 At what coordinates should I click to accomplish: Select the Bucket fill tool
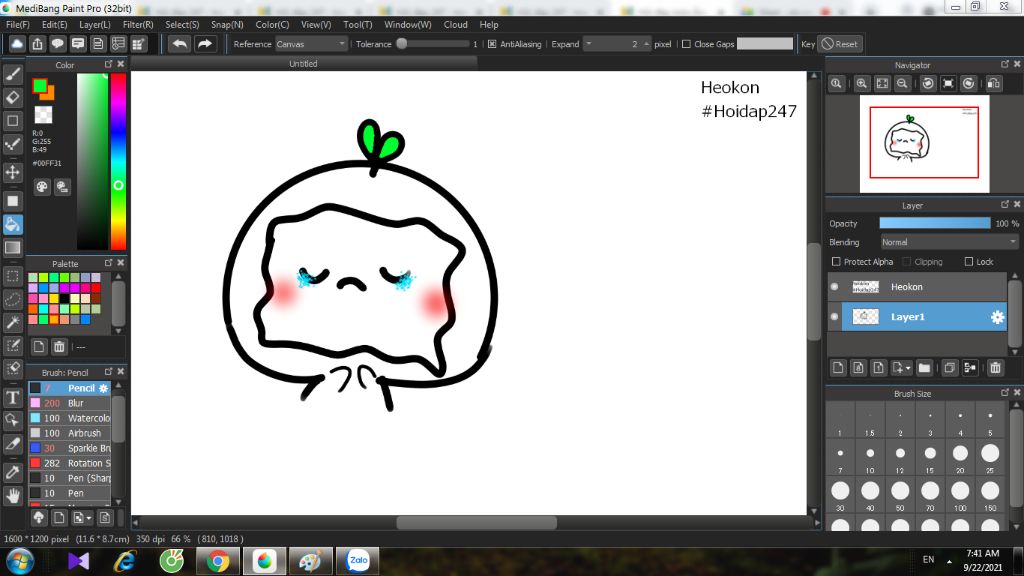click(12, 225)
